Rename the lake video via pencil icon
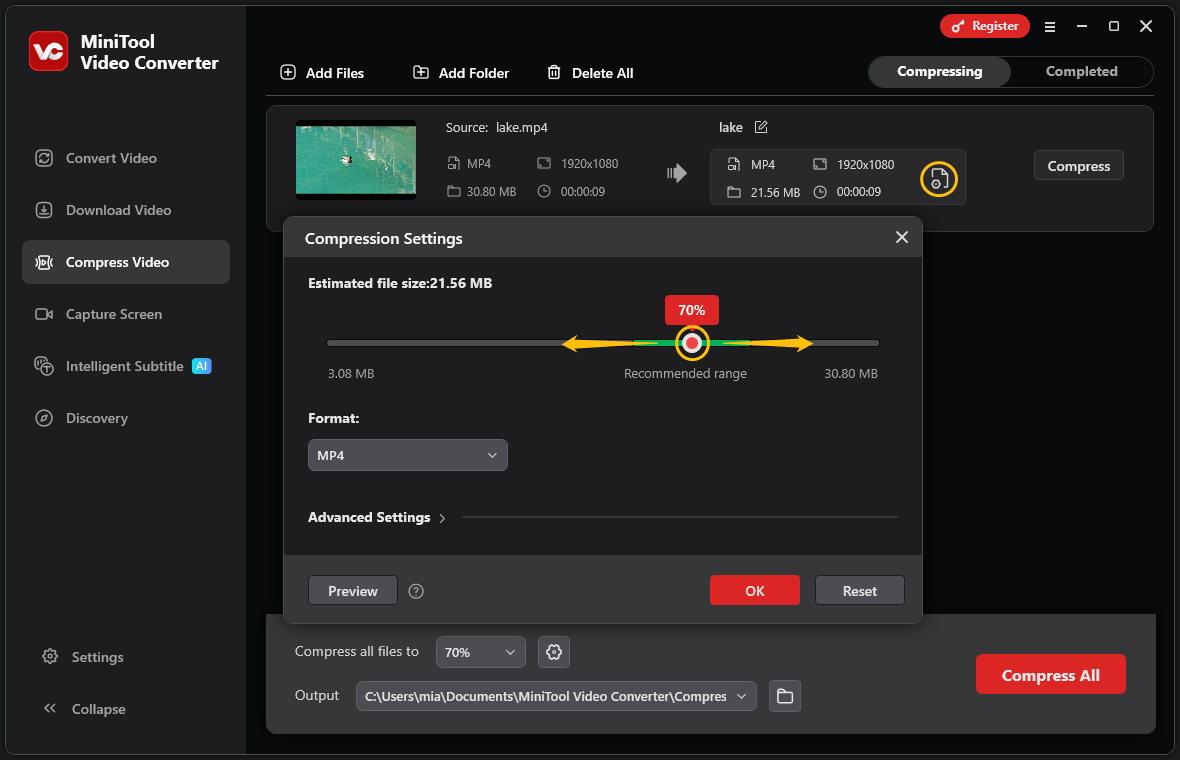The image size is (1180, 760). [x=761, y=127]
